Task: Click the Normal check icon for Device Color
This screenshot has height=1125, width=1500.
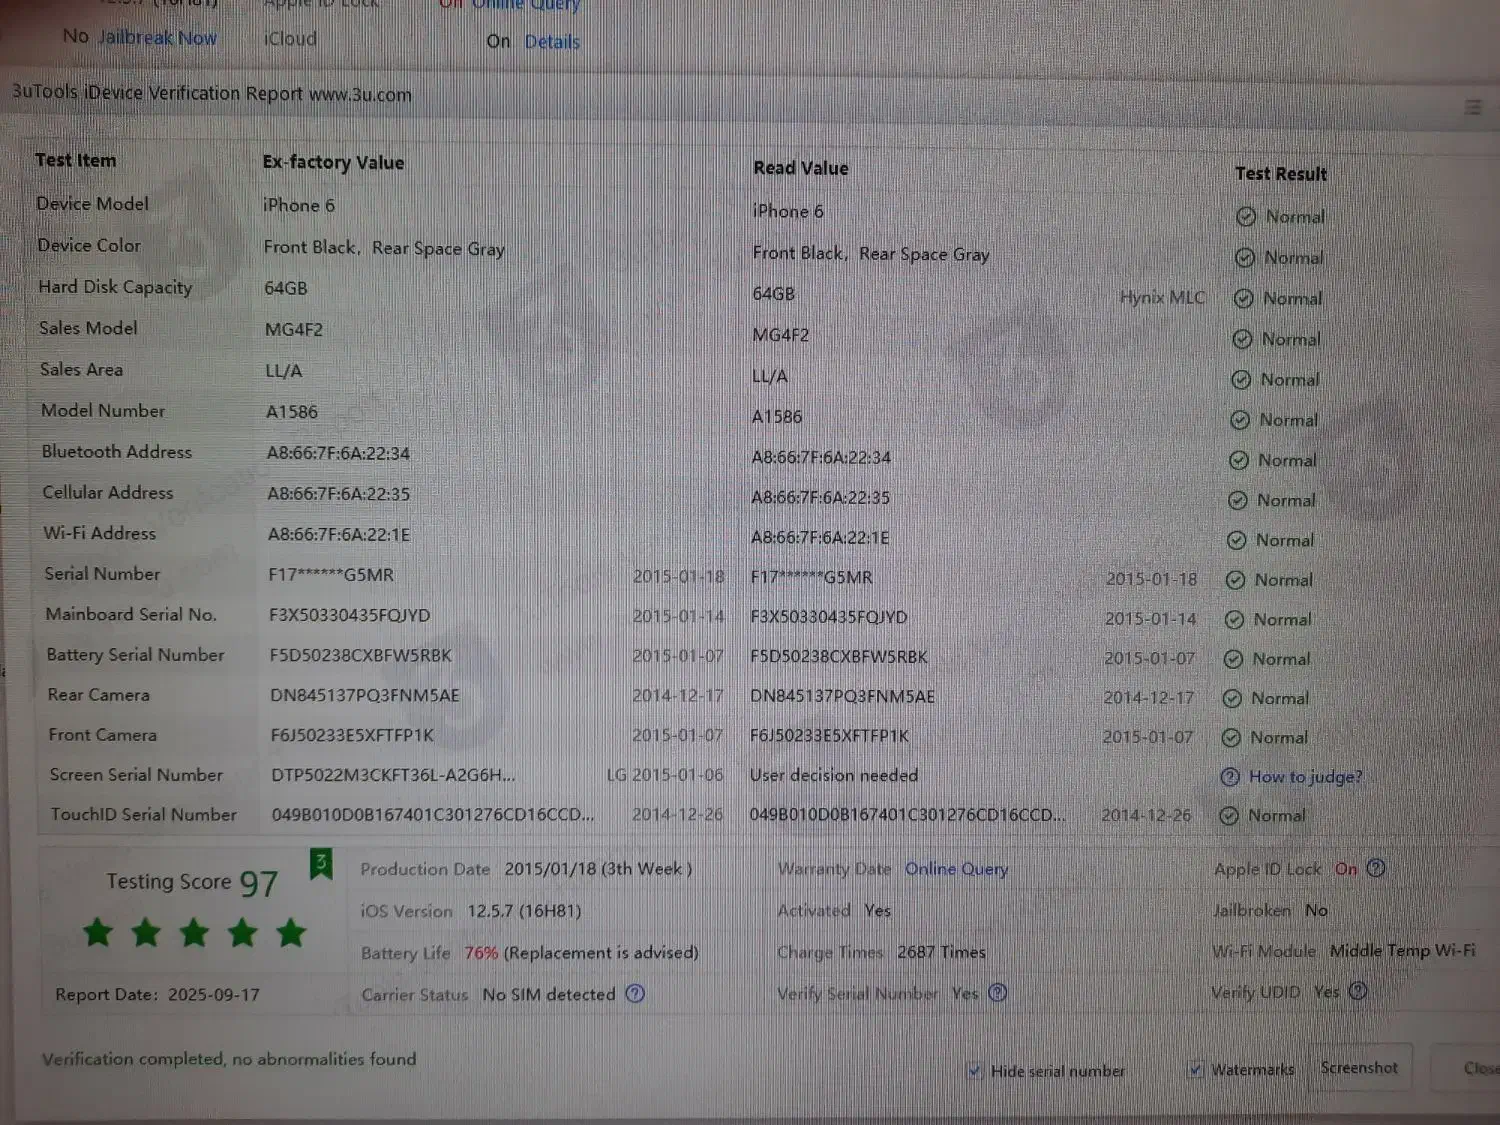Action: (1245, 258)
